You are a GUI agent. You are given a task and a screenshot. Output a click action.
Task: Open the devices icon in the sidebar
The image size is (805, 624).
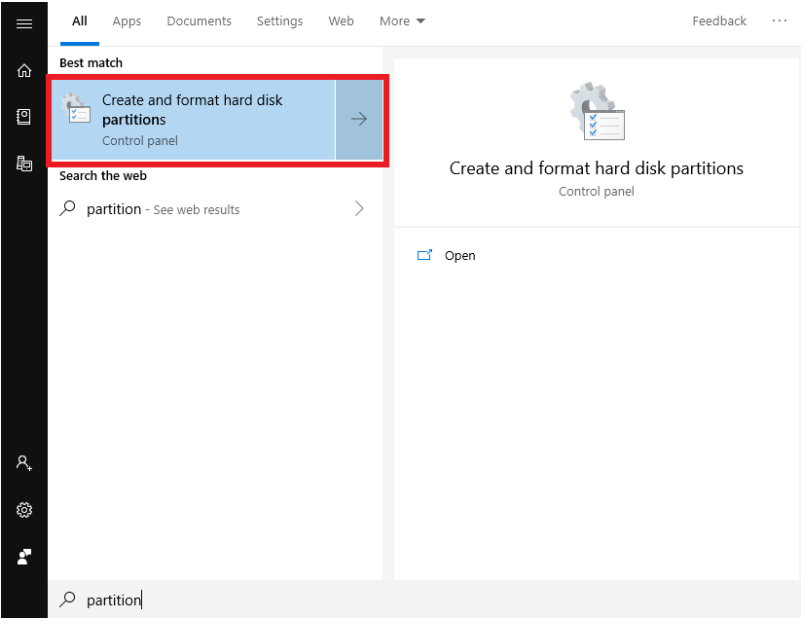24,163
